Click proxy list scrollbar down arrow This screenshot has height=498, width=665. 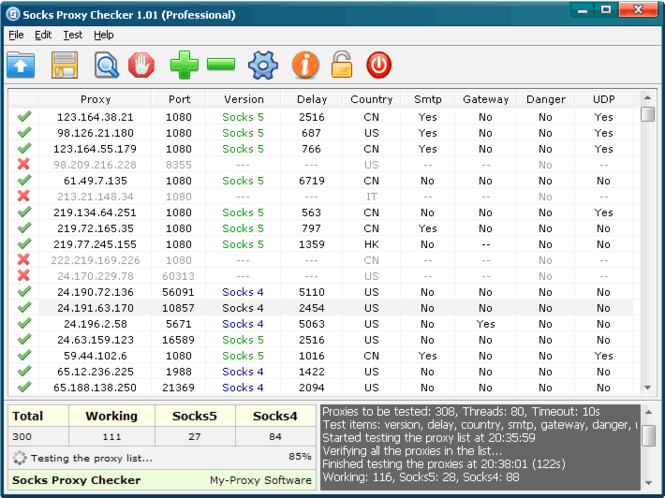coord(648,387)
